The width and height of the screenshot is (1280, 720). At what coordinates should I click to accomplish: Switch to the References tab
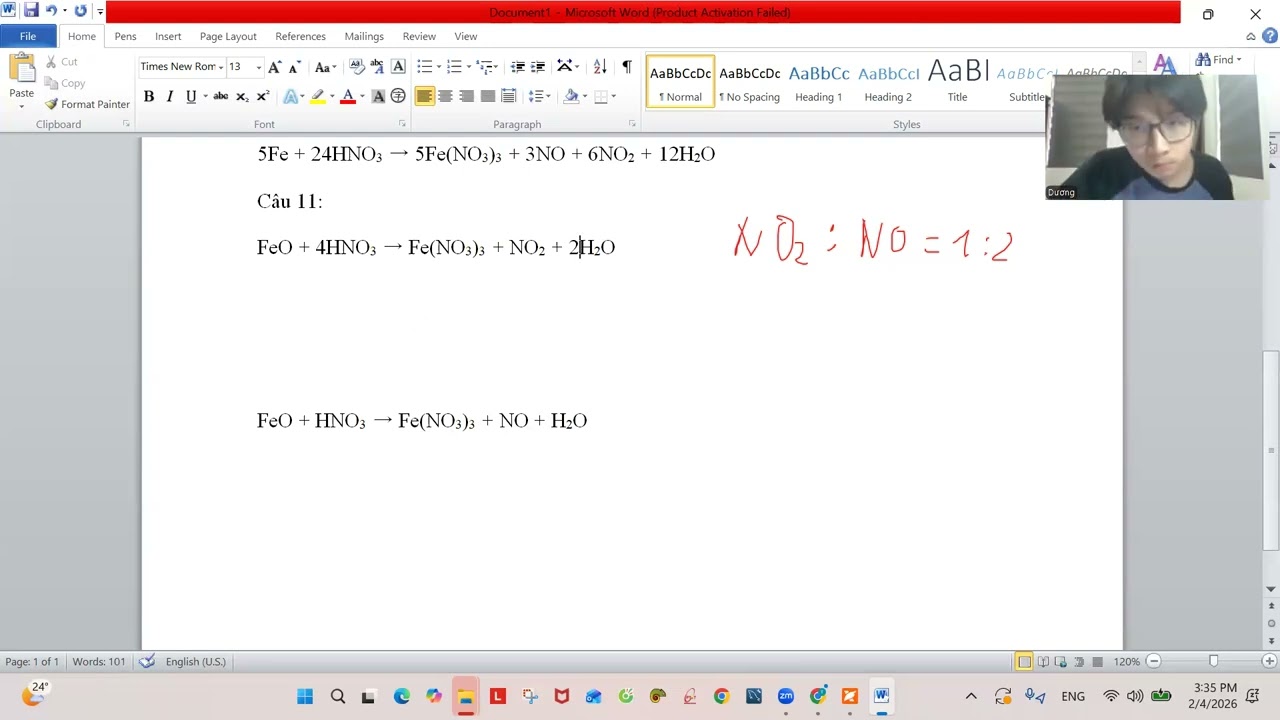[x=300, y=36]
